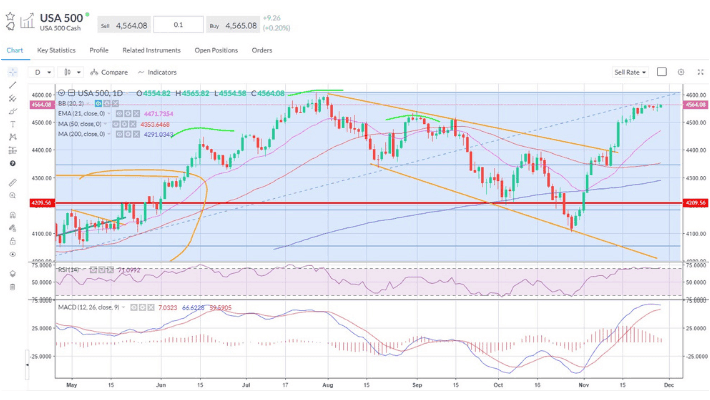The width and height of the screenshot is (710, 400).
Task: Click the Sell 4,564.08 button
Action: [124, 25]
